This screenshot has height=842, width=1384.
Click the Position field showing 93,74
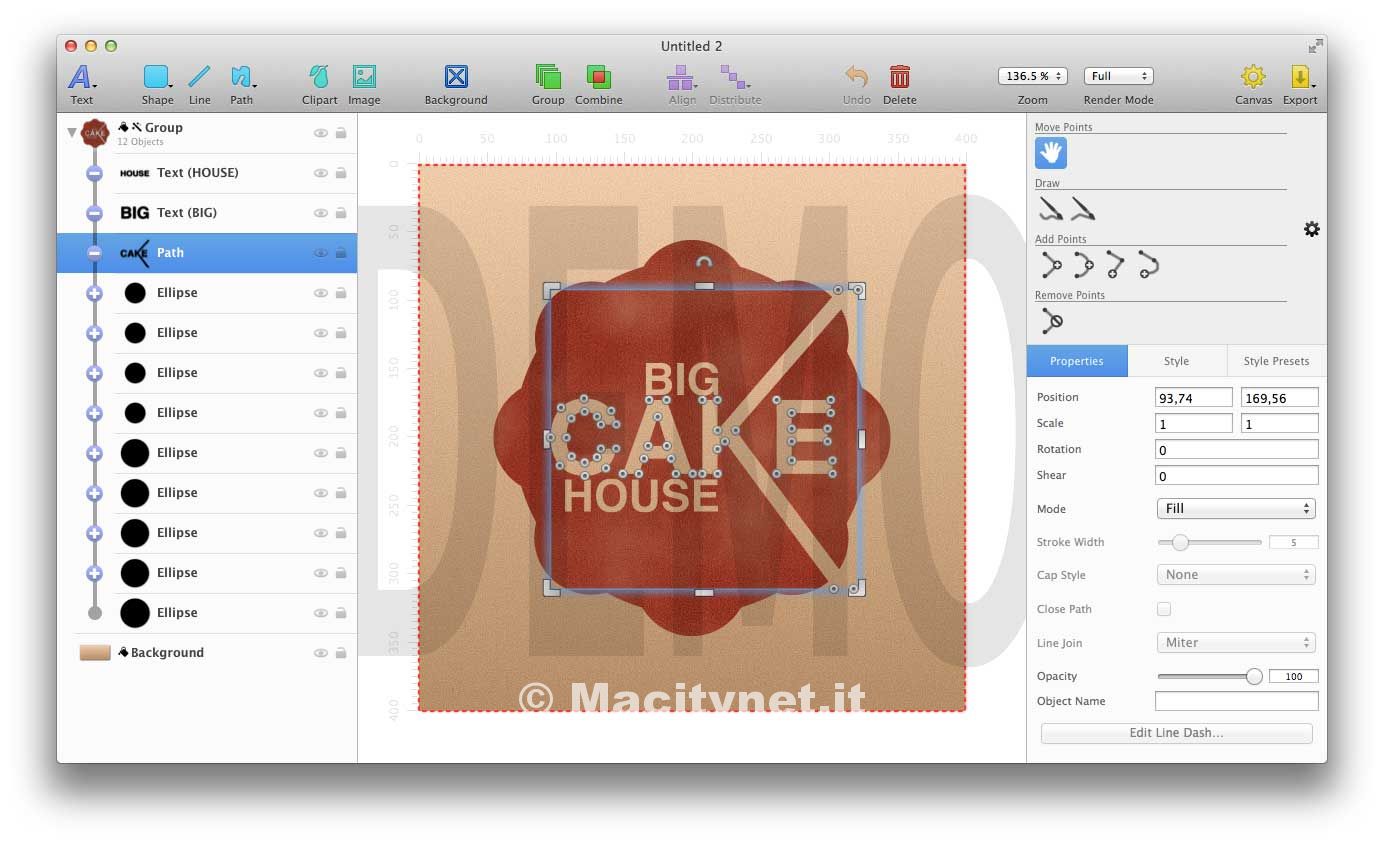click(x=1194, y=398)
